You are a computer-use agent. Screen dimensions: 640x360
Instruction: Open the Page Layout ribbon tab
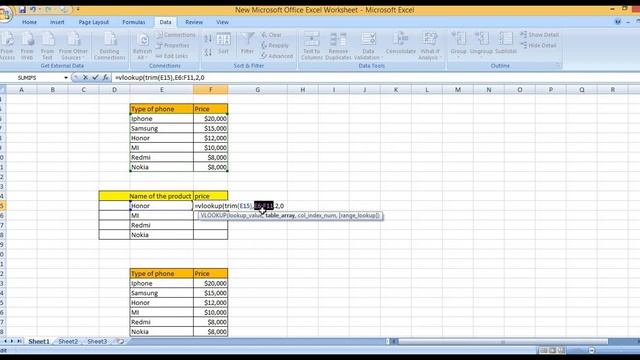tap(93, 22)
